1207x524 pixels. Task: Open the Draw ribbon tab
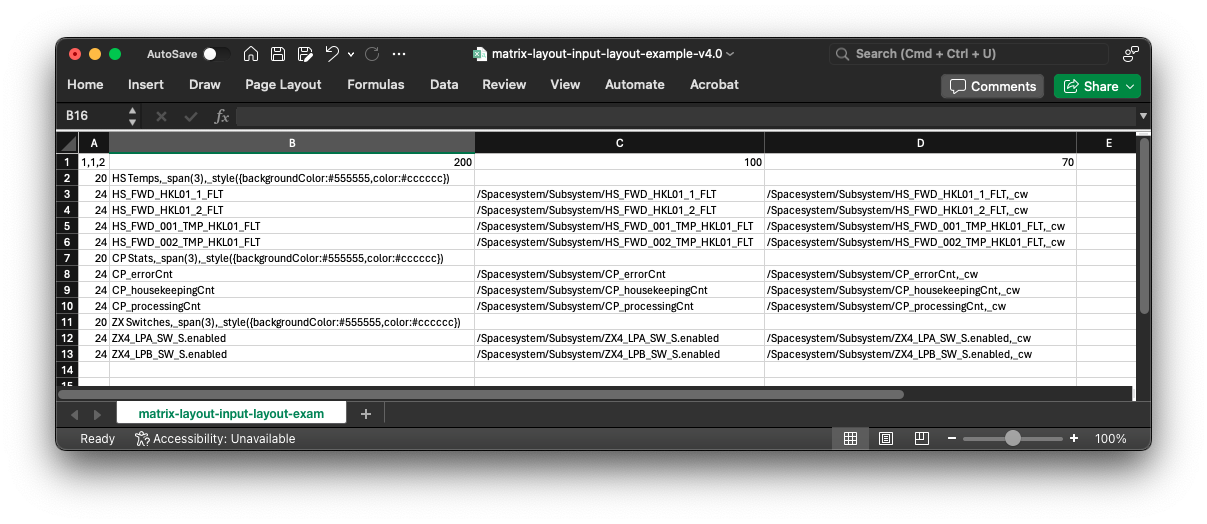(205, 85)
